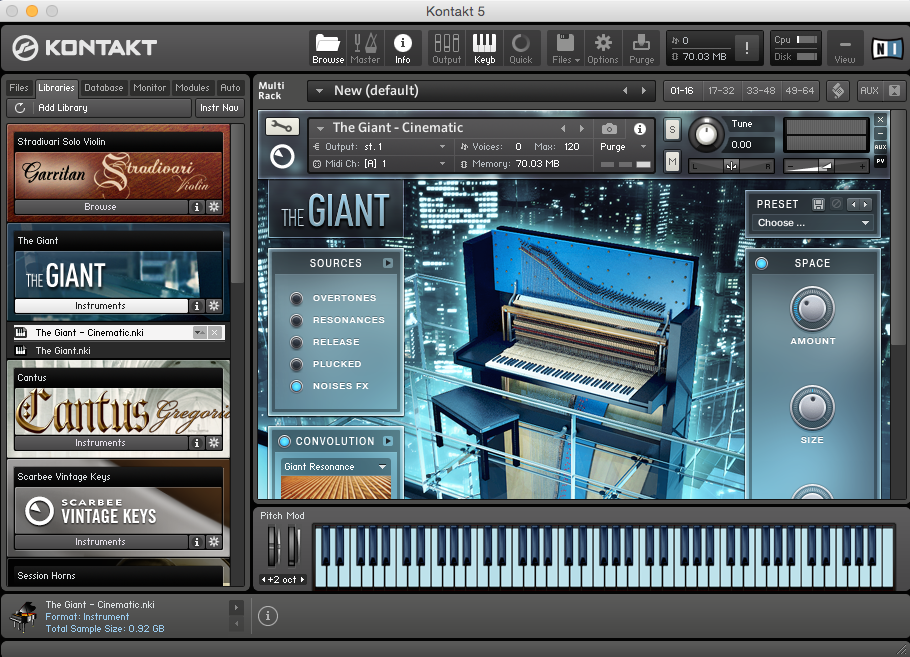Click Instruments button under The Giant
The height and width of the screenshot is (657, 910).
click(100, 306)
